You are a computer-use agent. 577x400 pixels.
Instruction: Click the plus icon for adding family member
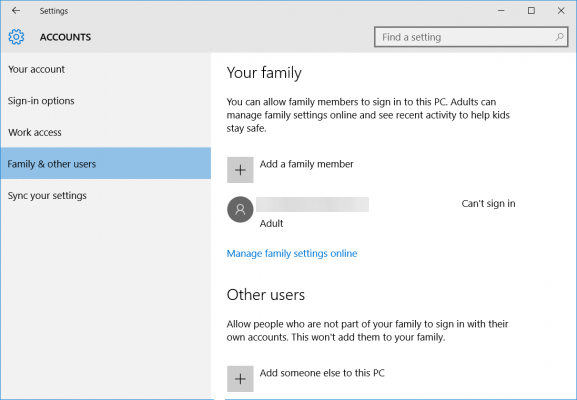(240, 170)
